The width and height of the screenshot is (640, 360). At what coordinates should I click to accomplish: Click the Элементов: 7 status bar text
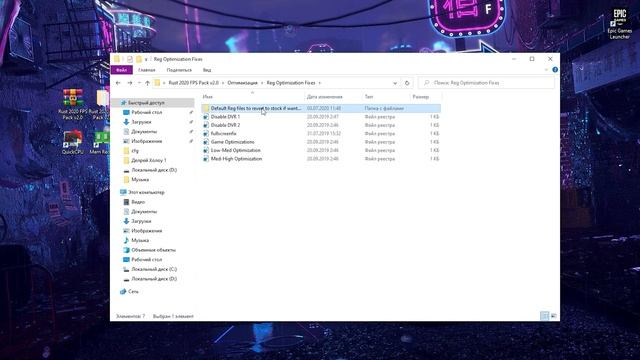(x=130, y=316)
